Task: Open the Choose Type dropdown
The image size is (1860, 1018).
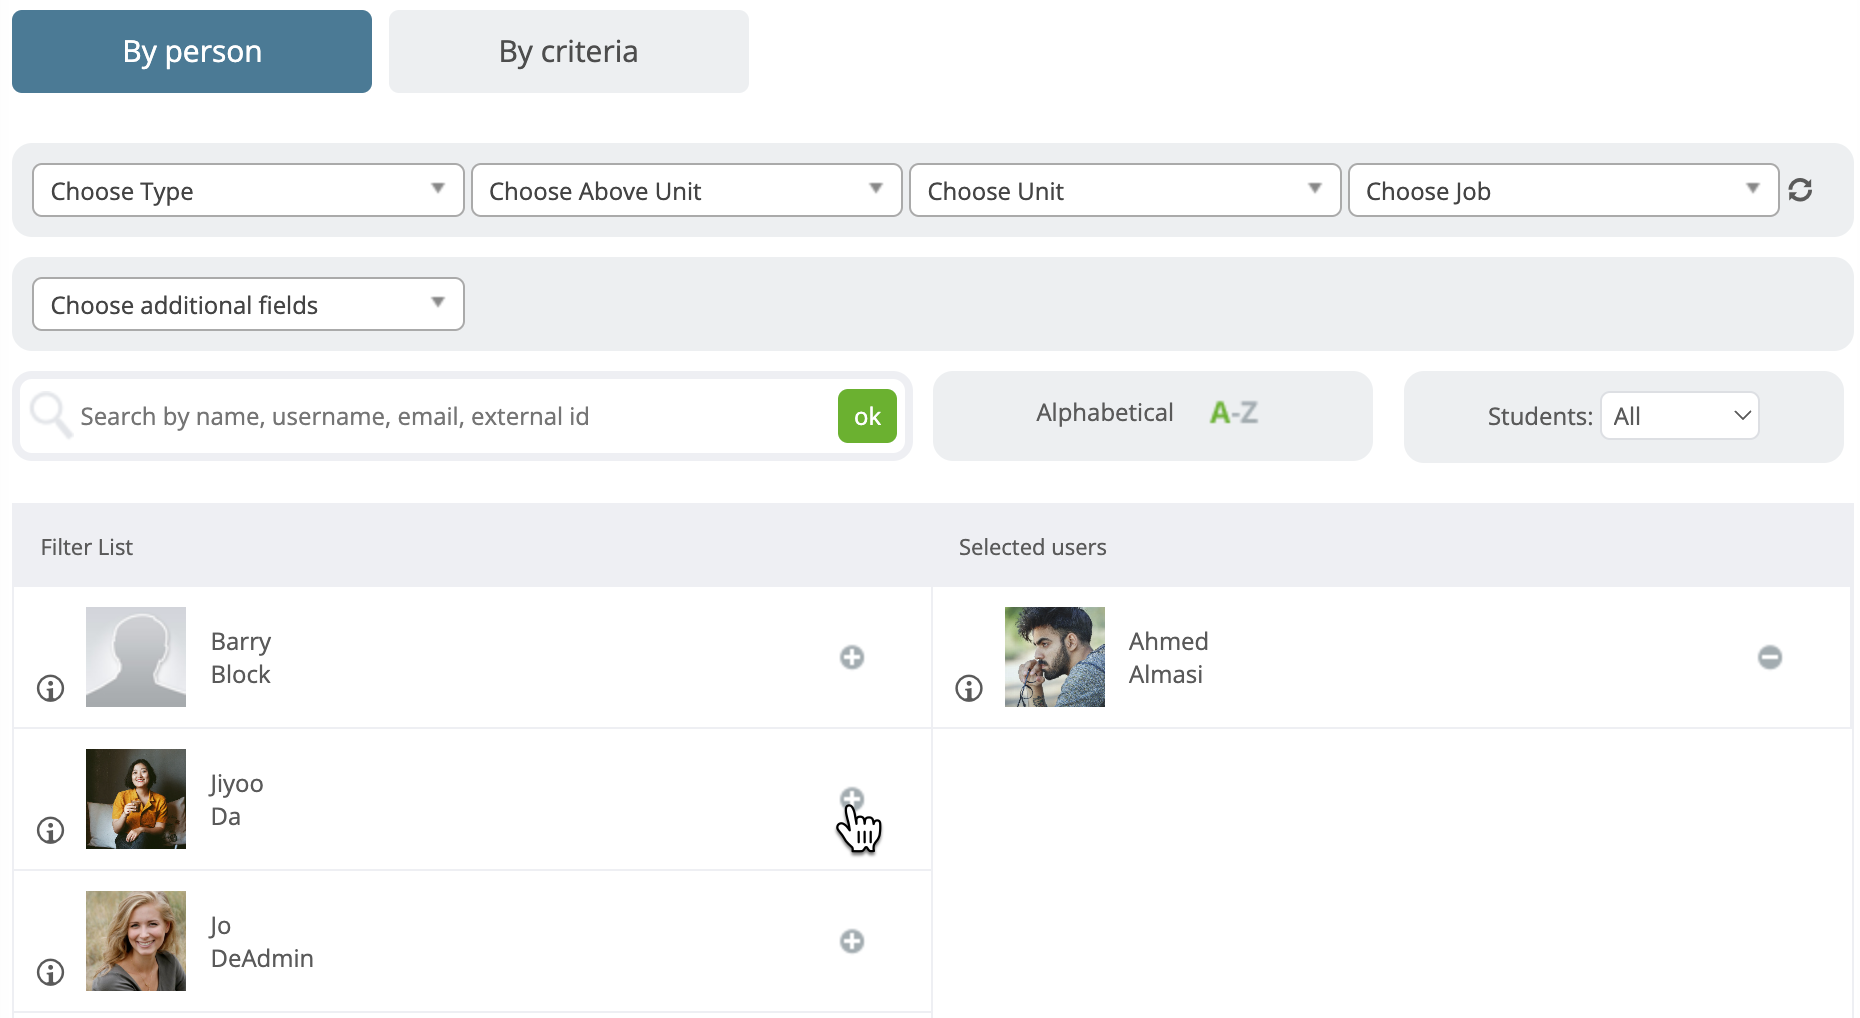Action: 248,190
